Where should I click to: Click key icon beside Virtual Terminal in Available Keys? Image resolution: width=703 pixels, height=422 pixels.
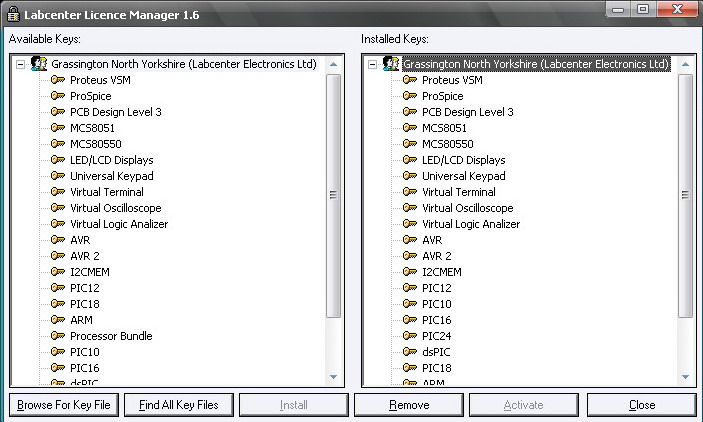58,192
